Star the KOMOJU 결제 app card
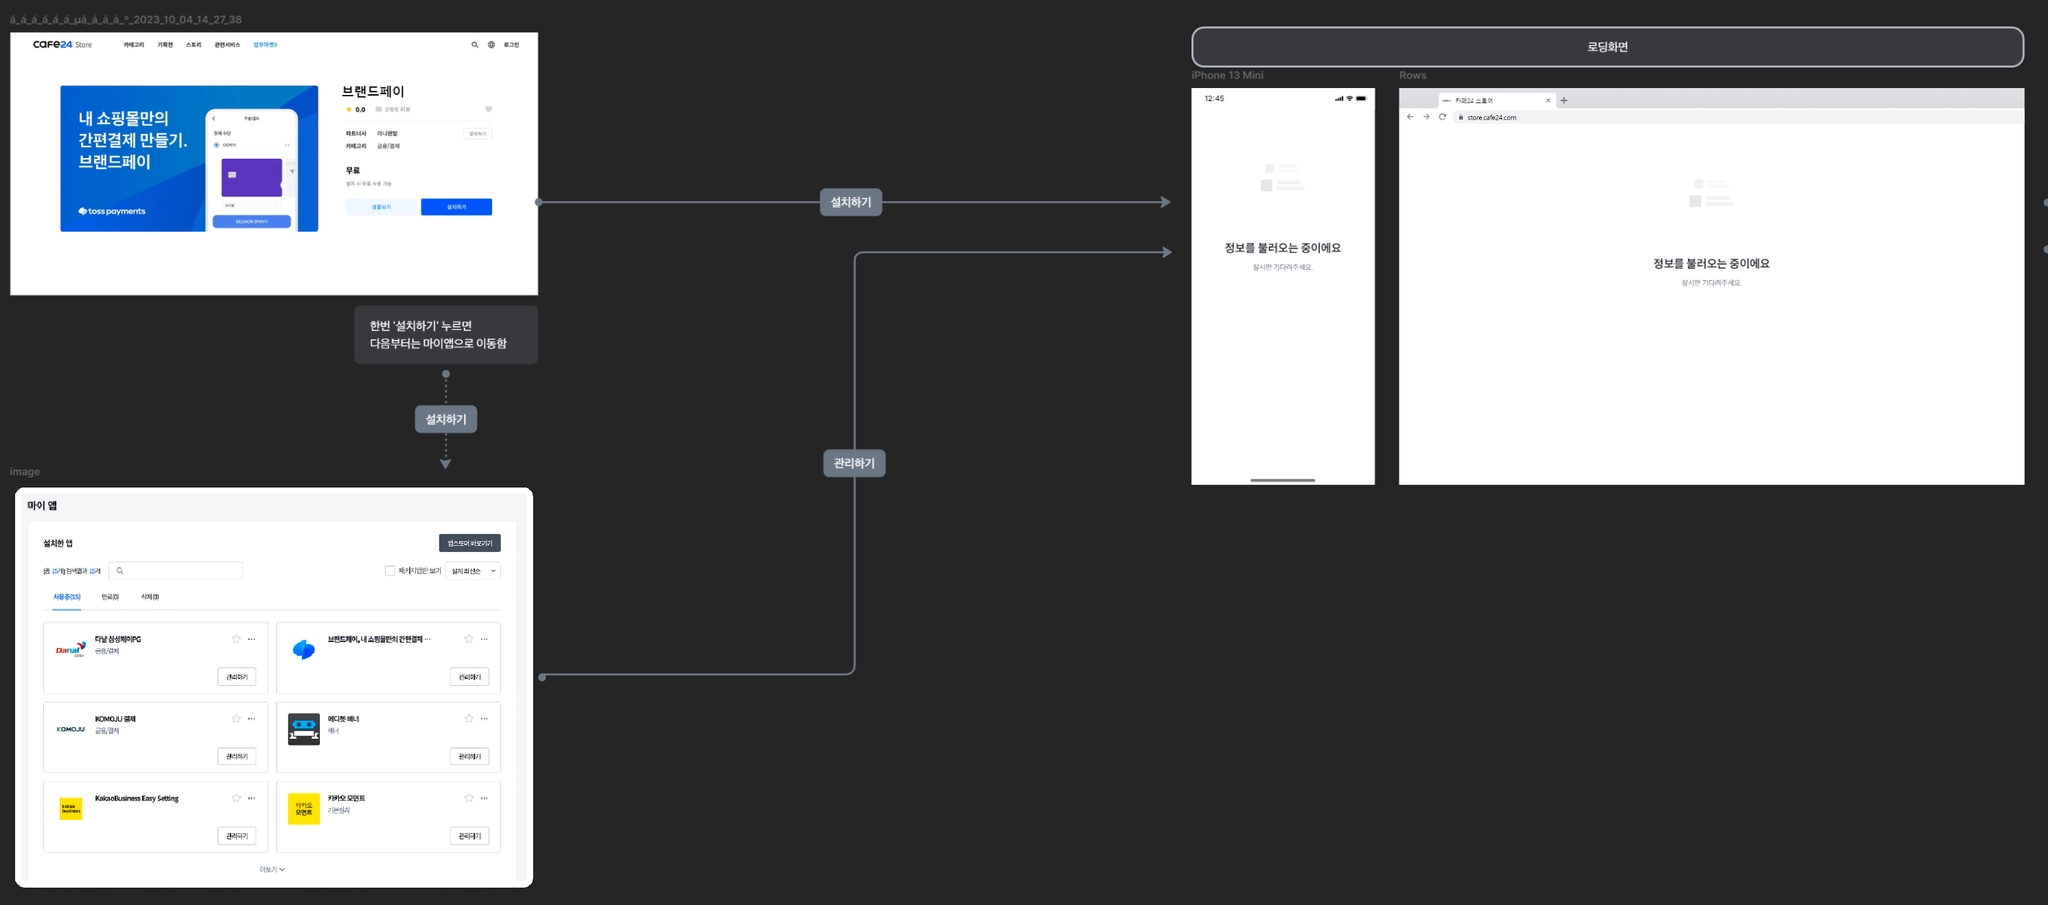Screen dimensions: 2048x905 [236, 718]
